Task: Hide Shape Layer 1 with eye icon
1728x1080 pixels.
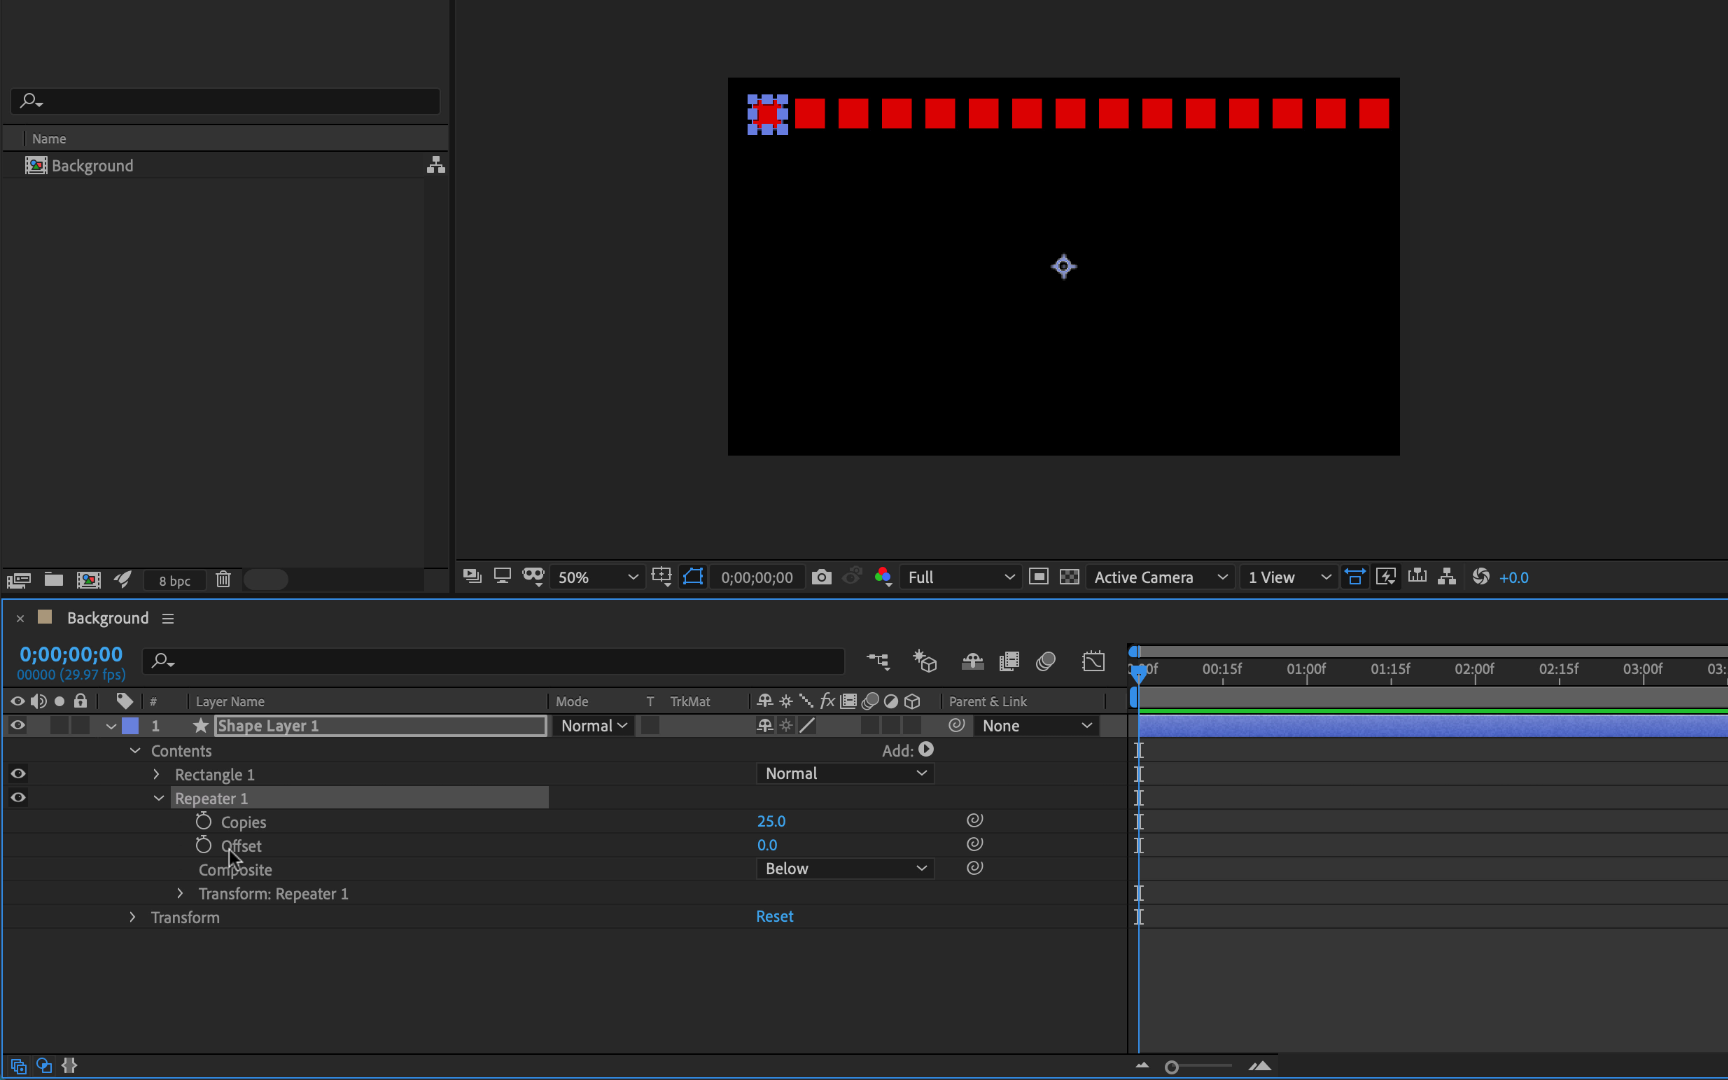Action: [18, 726]
